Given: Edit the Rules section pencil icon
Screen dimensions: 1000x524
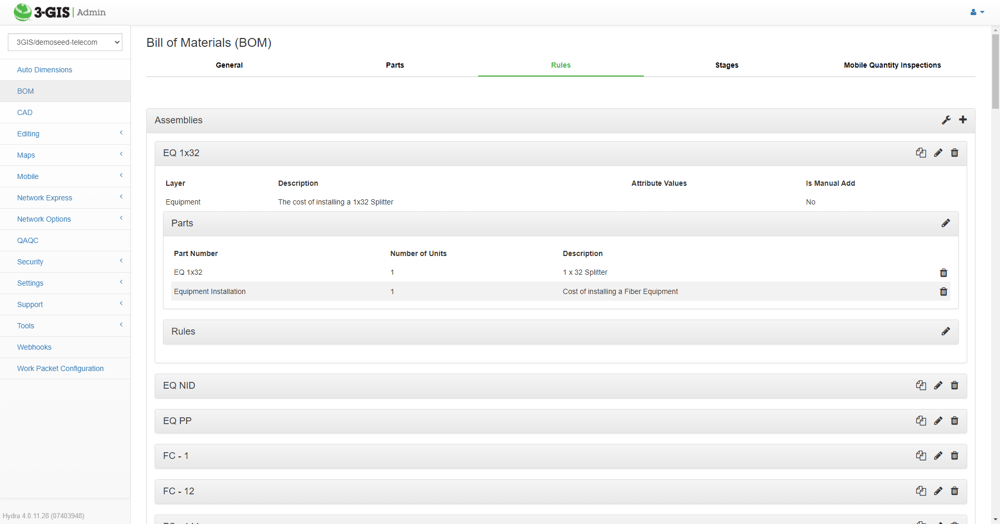Looking at the screenshot, I should 946,331.
